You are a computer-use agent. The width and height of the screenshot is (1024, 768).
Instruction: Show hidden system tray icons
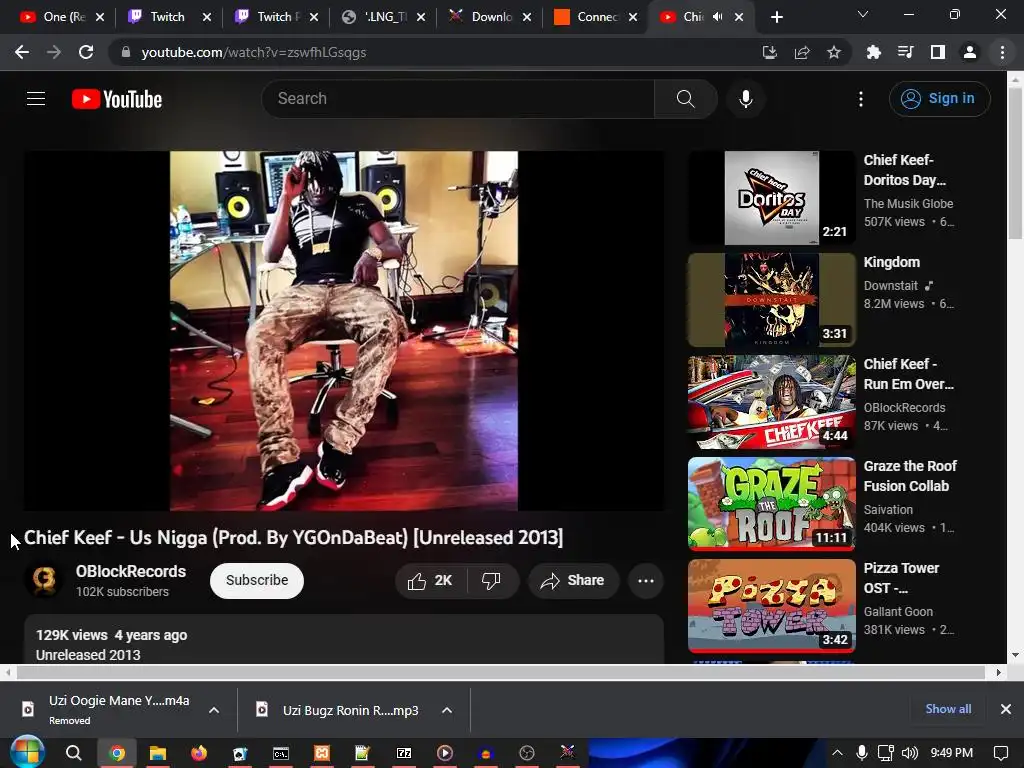[837, 753]
